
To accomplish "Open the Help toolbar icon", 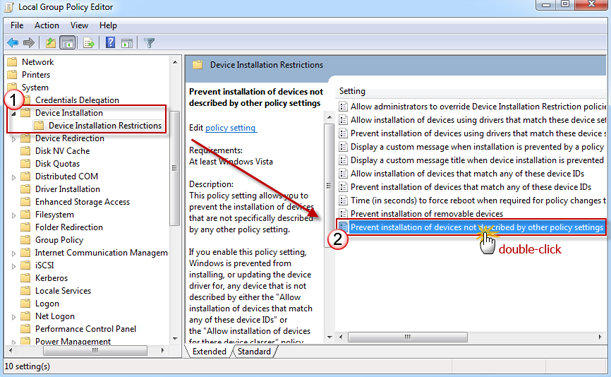I will pos(110,42).
